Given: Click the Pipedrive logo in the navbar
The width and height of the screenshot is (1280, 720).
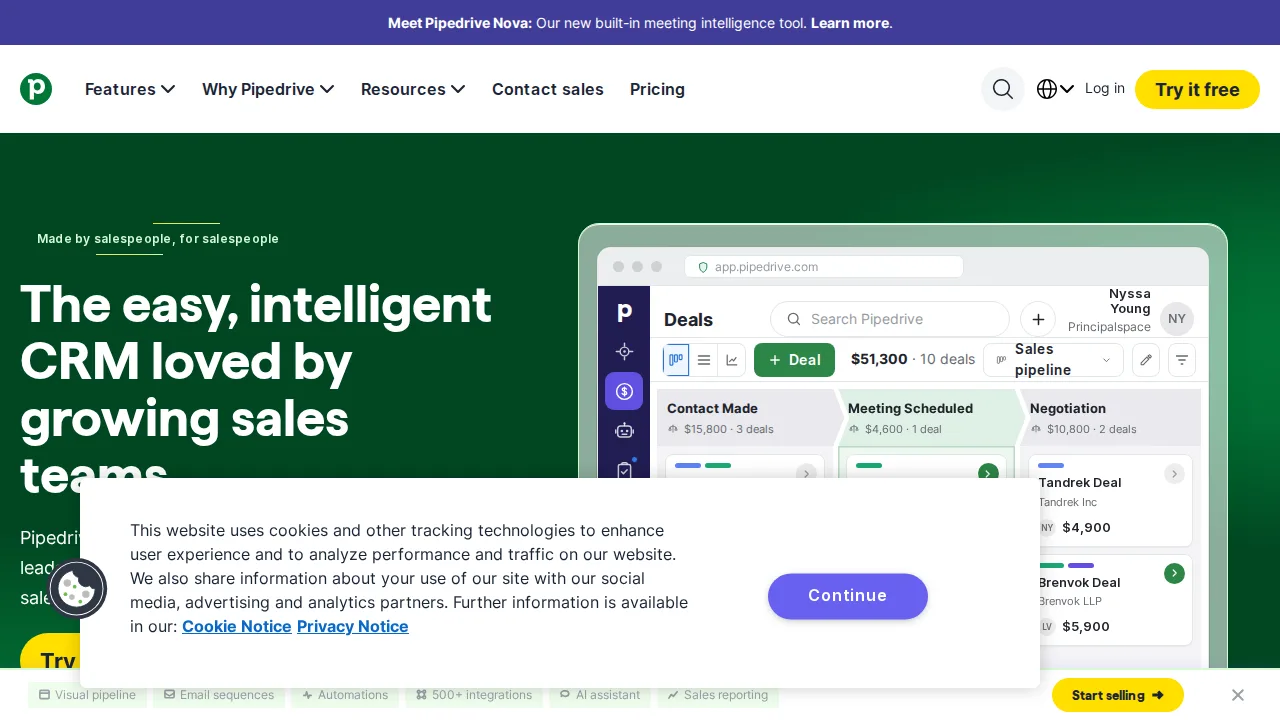Looking at the screenshot, I should pos(36,89).
